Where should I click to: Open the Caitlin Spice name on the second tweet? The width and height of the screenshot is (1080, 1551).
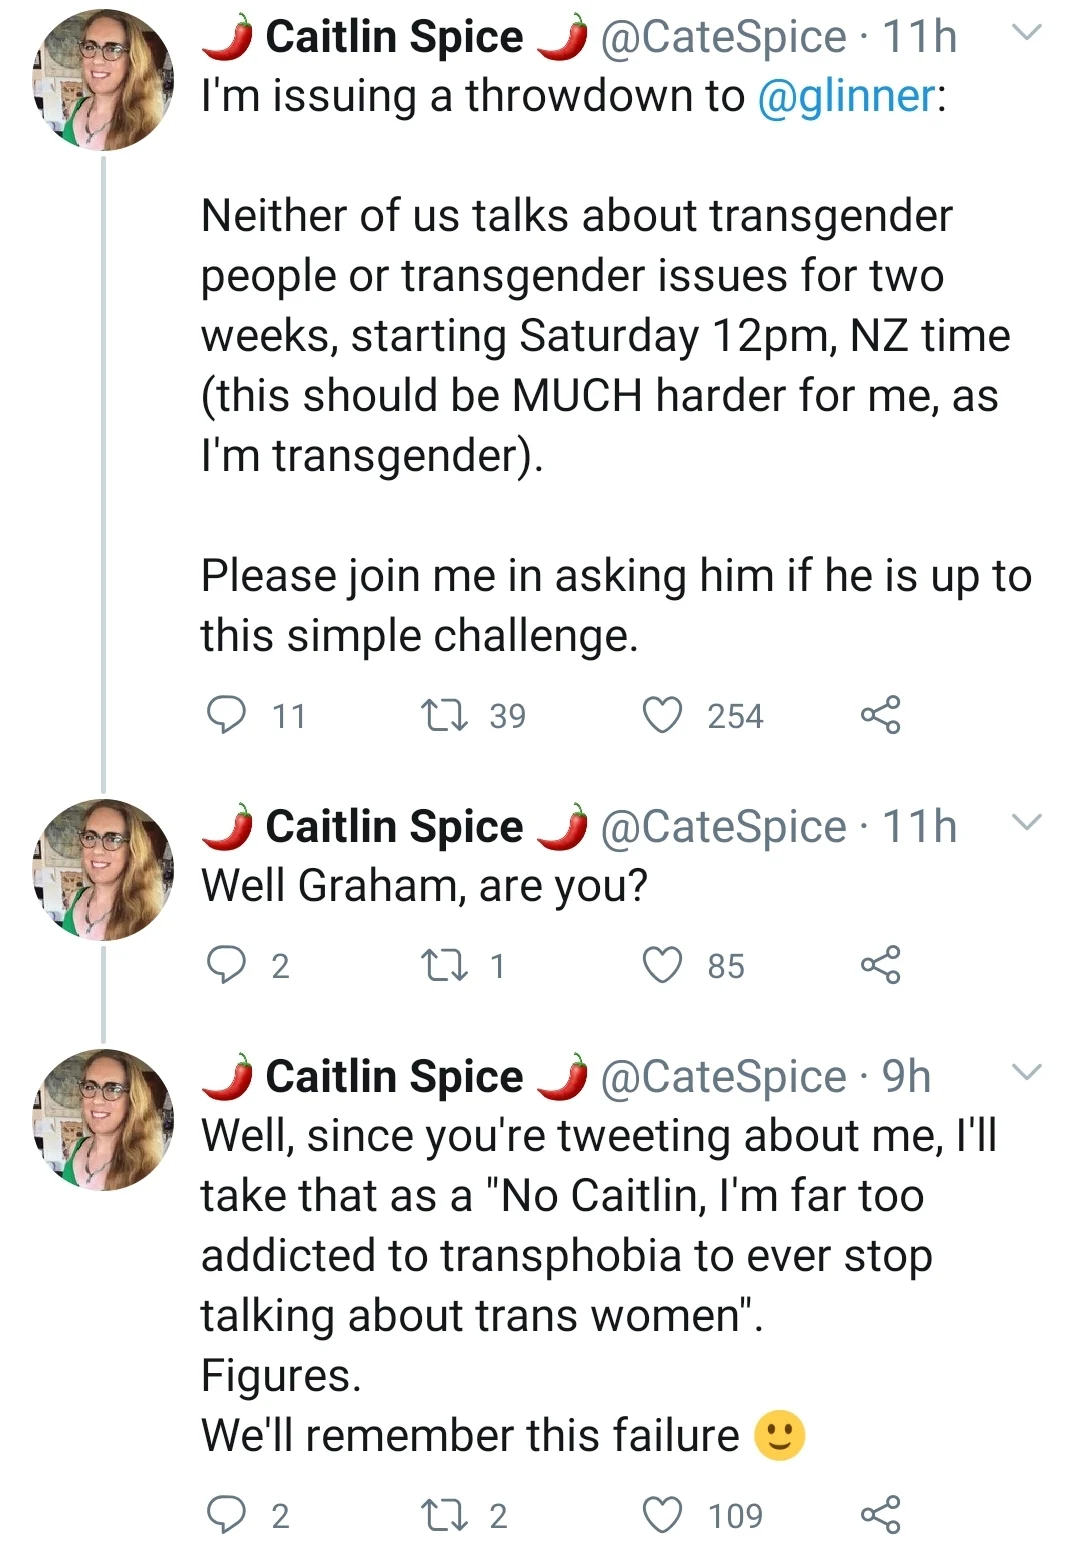coord(394,827)
